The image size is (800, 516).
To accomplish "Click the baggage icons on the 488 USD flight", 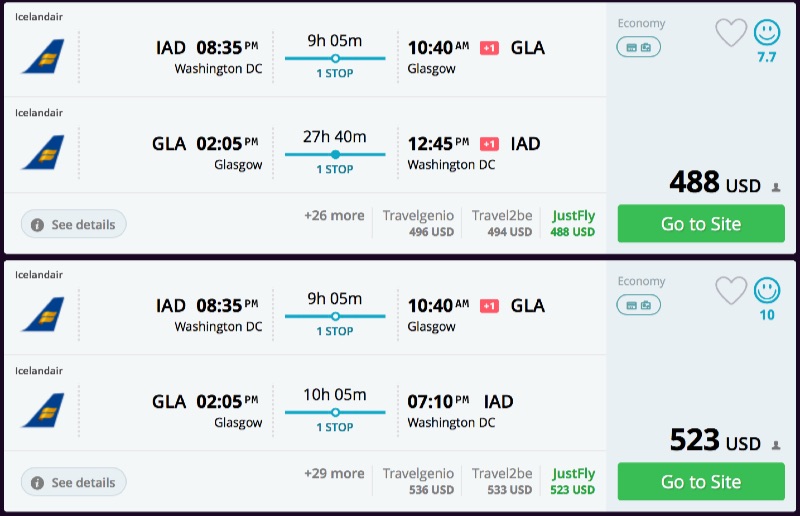I will (x=638, y=47).
